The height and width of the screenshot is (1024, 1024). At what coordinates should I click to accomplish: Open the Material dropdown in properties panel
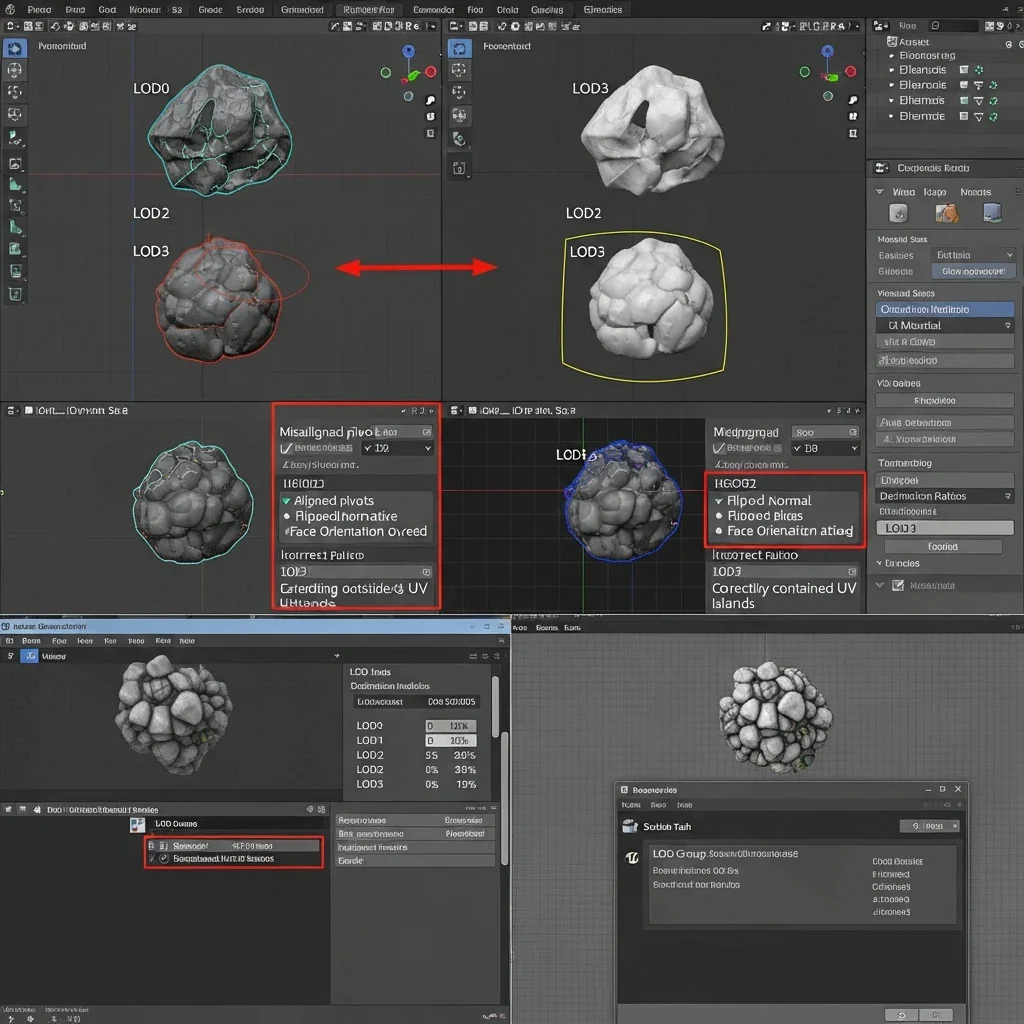(945, 325)
